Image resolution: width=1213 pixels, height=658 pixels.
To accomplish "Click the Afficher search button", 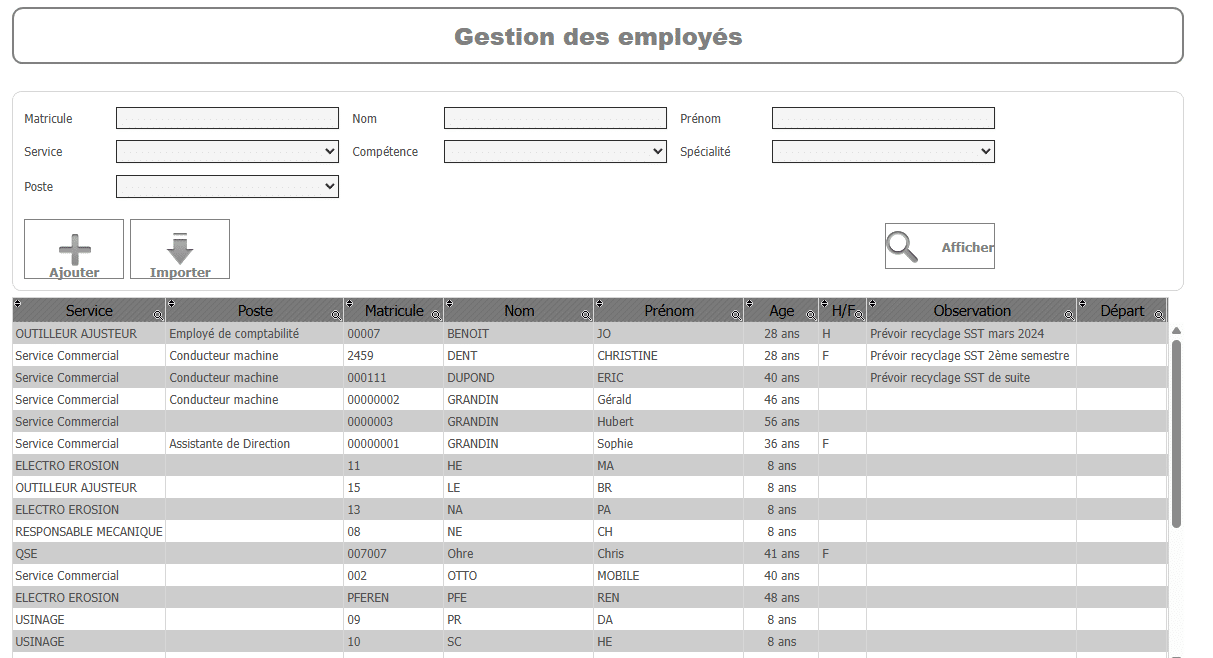I will (940, 246).
